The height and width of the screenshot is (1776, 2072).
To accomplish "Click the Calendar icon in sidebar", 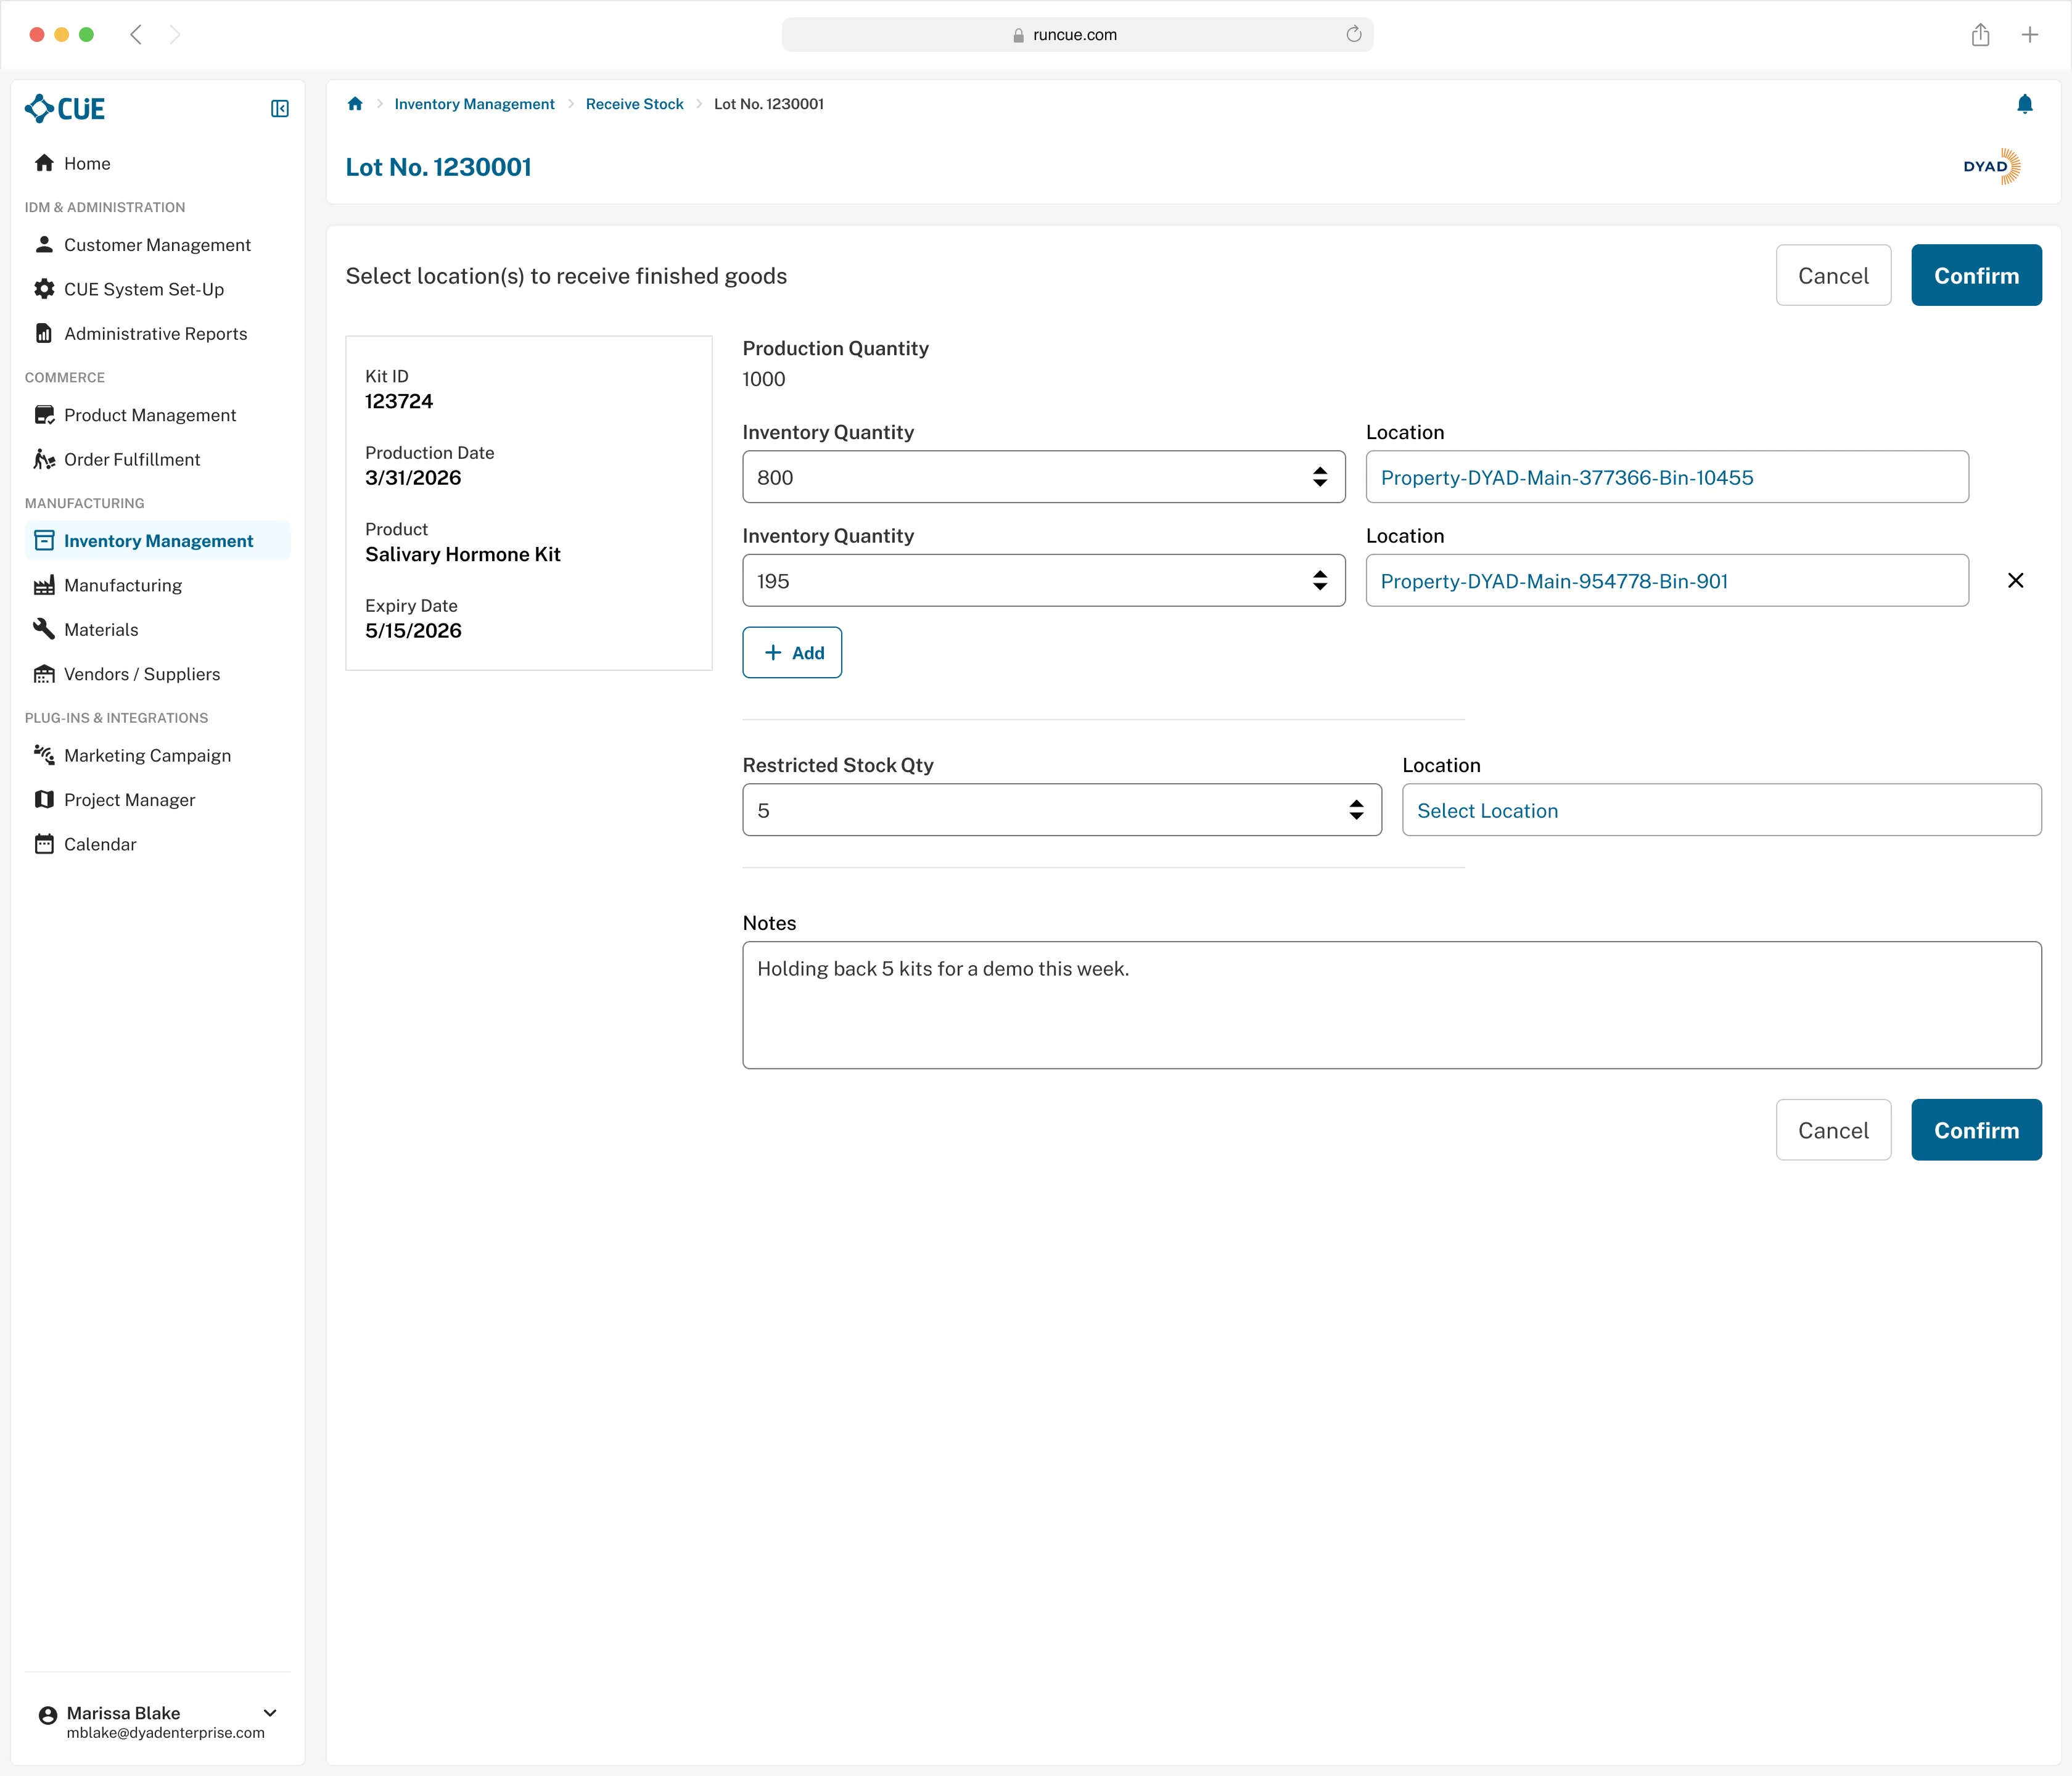I will 44,844.
